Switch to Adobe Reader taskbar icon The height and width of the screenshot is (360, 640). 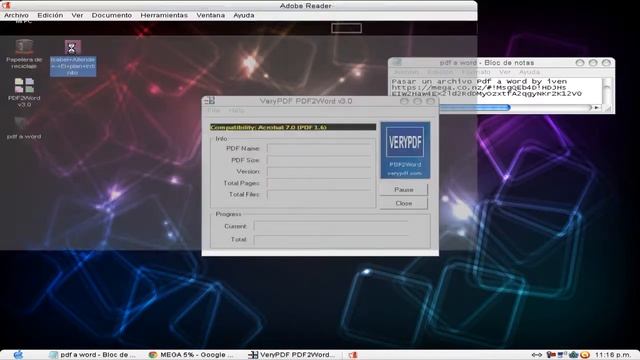(353, 355)
